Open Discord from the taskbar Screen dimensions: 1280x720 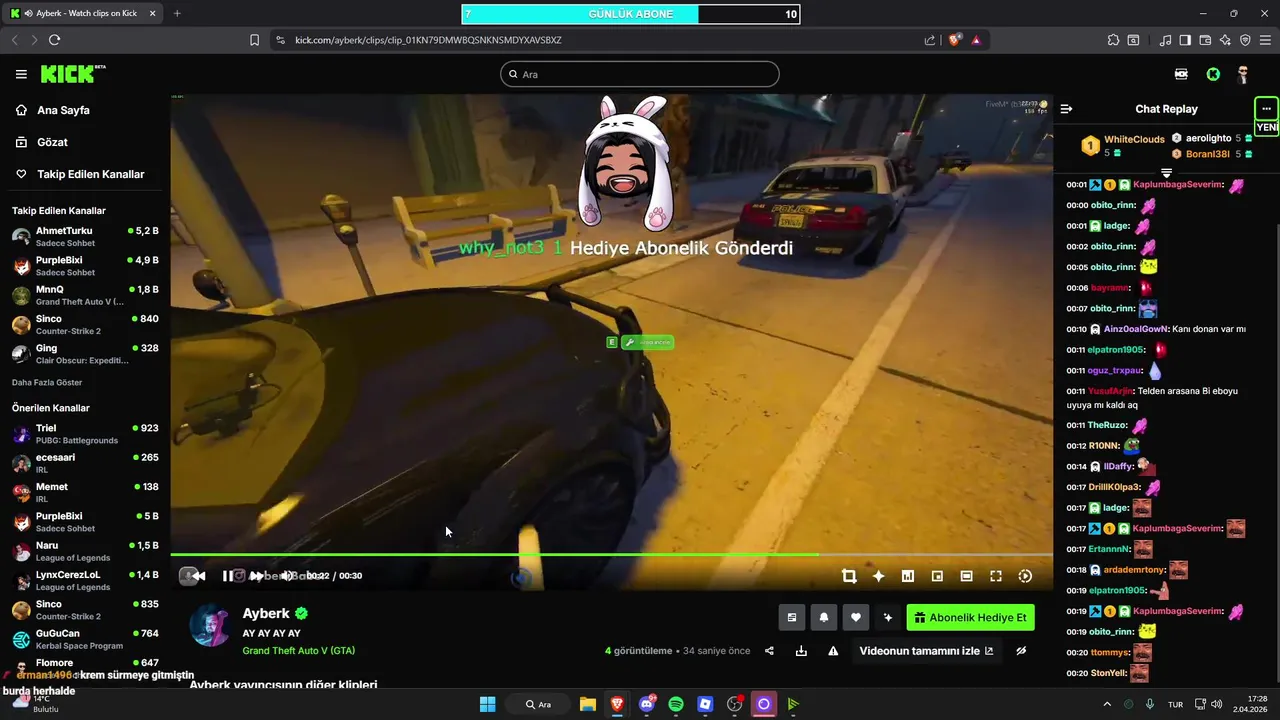[646, 704]
